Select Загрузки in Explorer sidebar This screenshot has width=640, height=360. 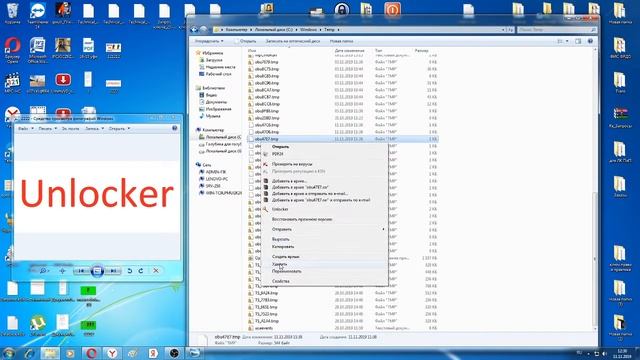click(214, 60)
